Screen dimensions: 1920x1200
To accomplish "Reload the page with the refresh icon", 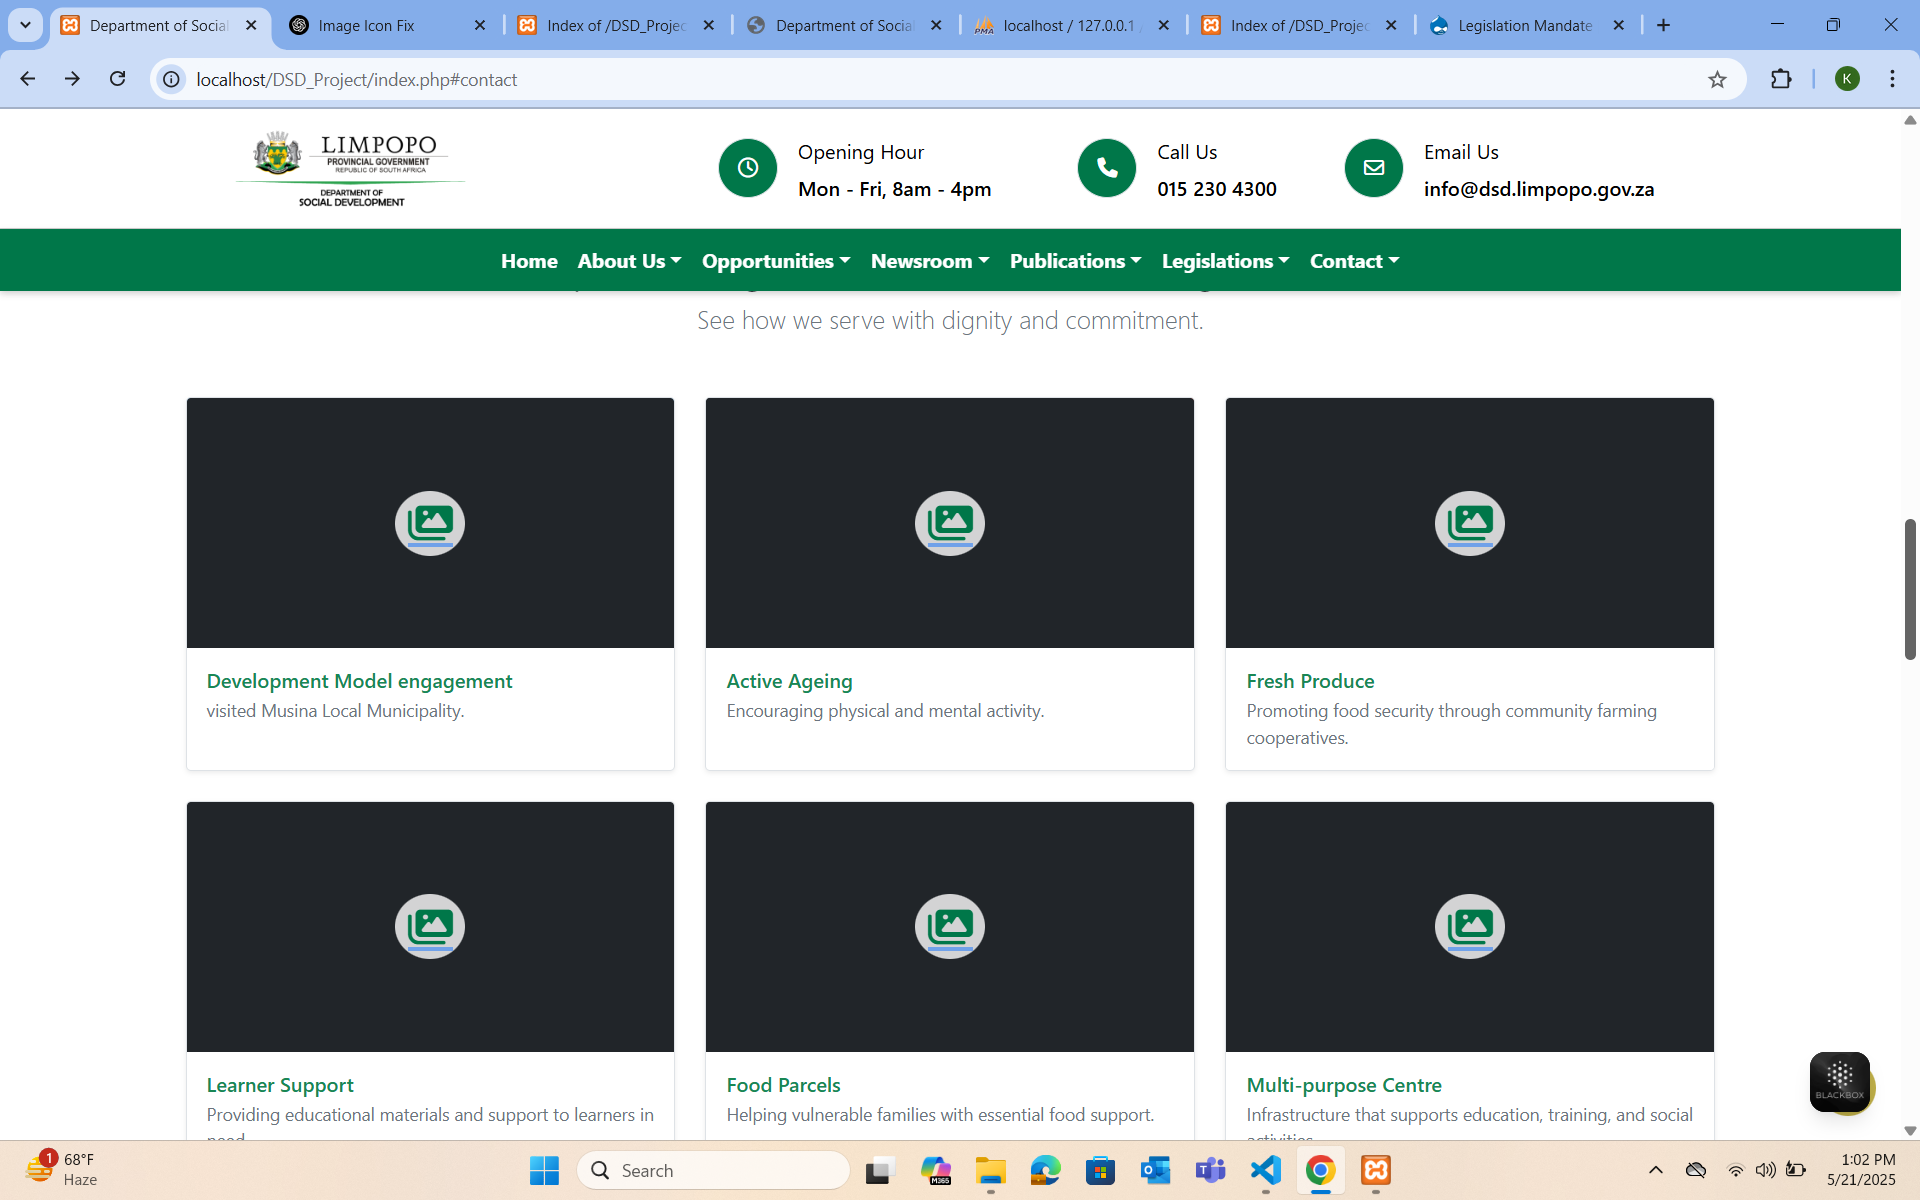I will [x=118, y=79].
